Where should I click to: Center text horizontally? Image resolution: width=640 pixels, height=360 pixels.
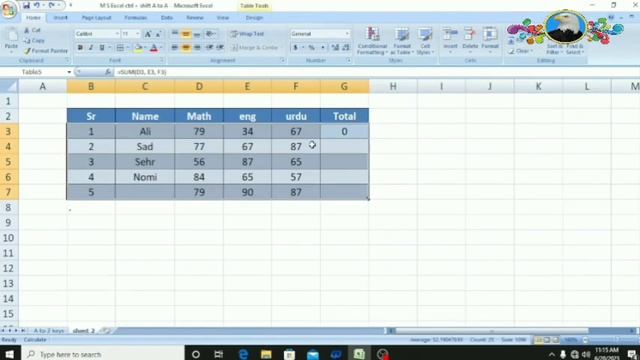point(186,48)
